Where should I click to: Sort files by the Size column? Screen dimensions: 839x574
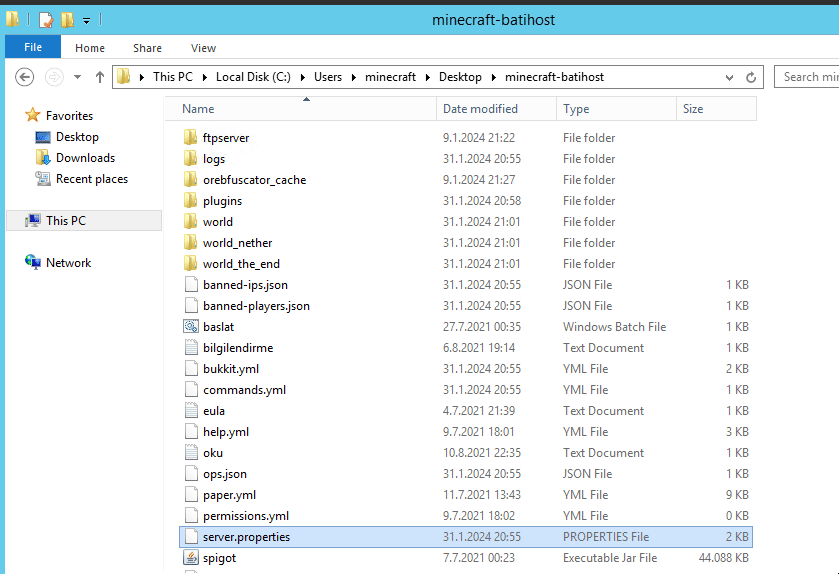pyautogui.click(x=693, y=109)
